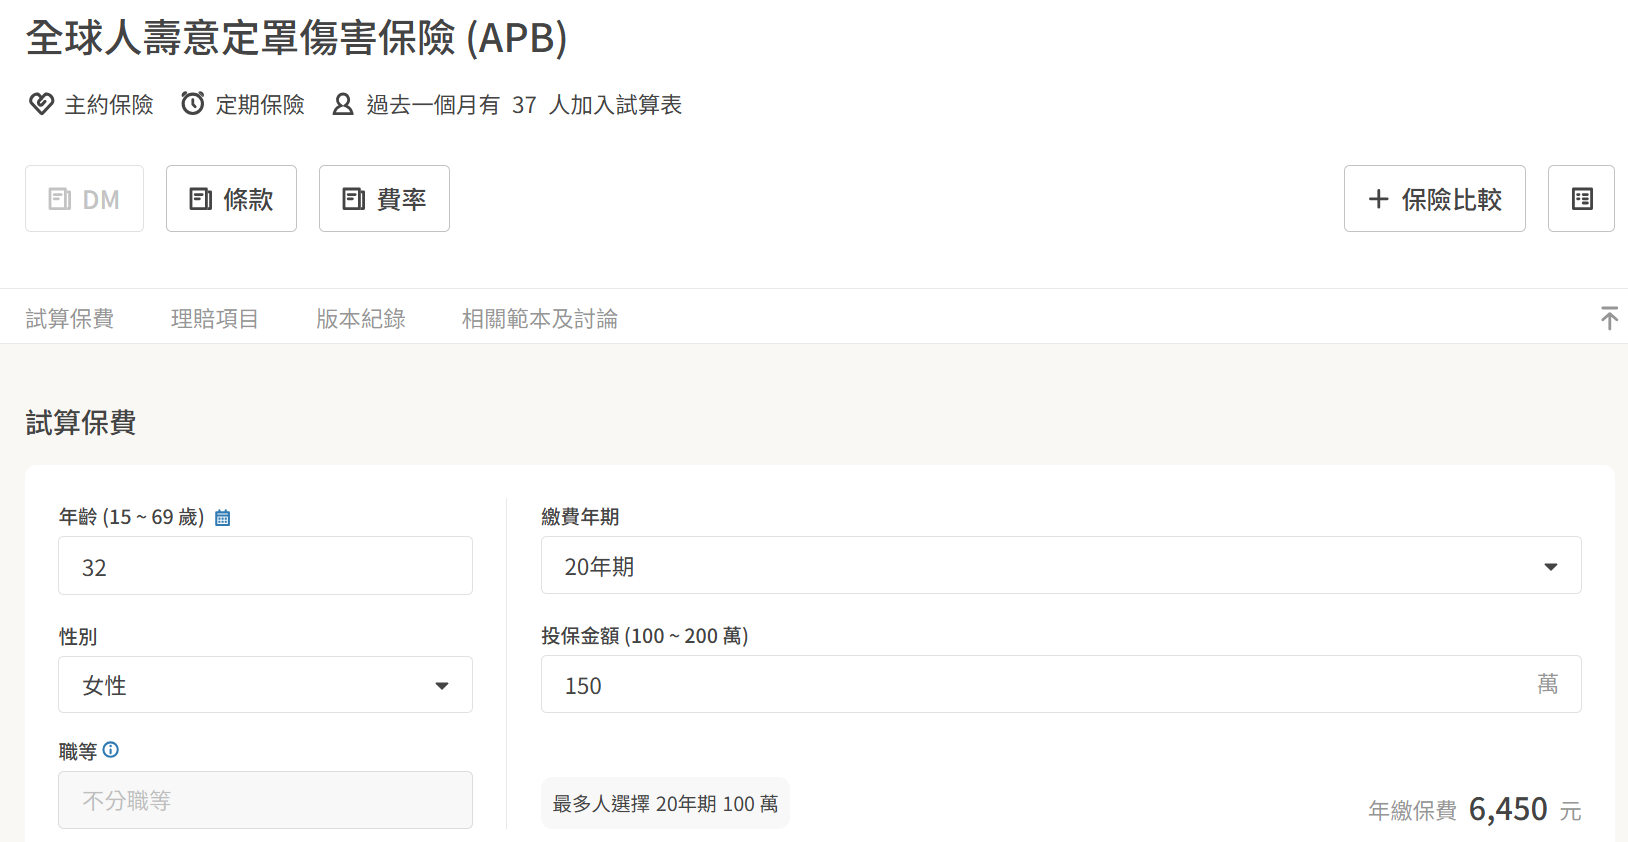Screen dimensions: 1628x842
Task: Click the person icon before 過去一個月有
Action: [x=343, y=104]
